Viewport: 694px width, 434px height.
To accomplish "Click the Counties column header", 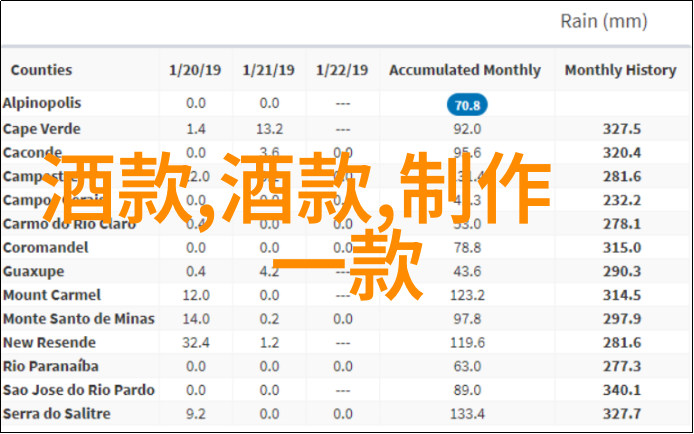I will pos(41,70).
